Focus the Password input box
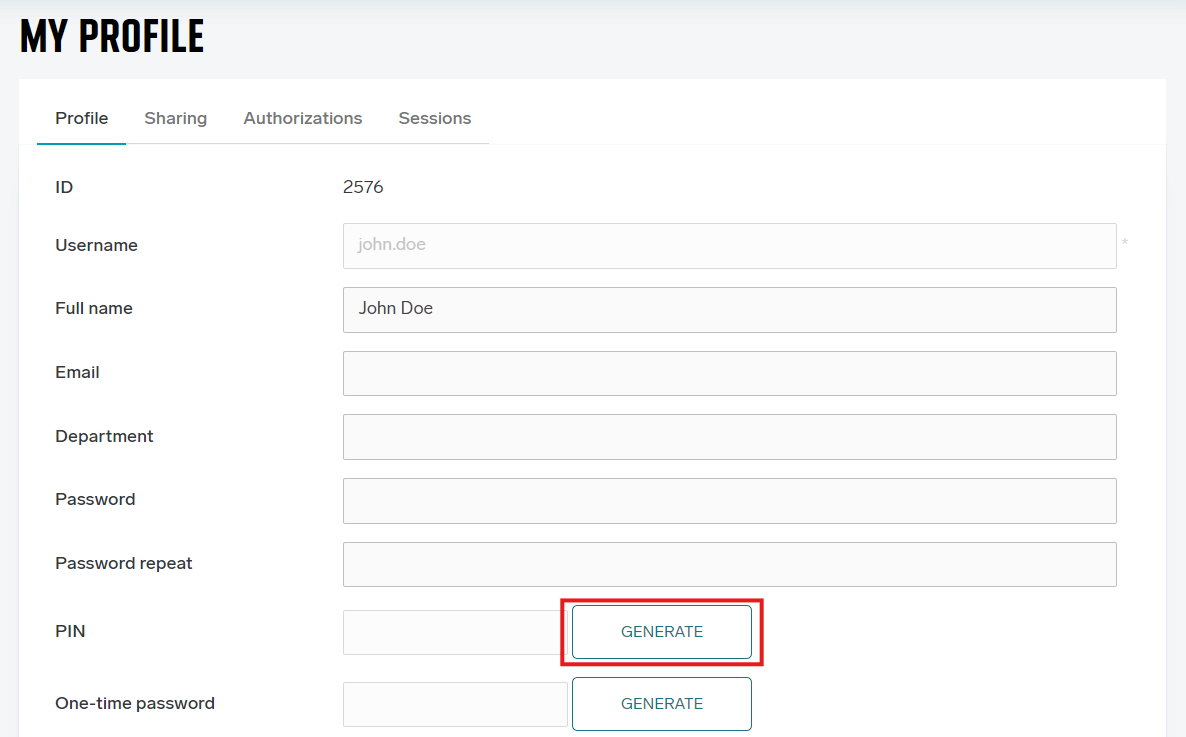The width and height of the screenshot is (1186, 737). coord(729,500)
